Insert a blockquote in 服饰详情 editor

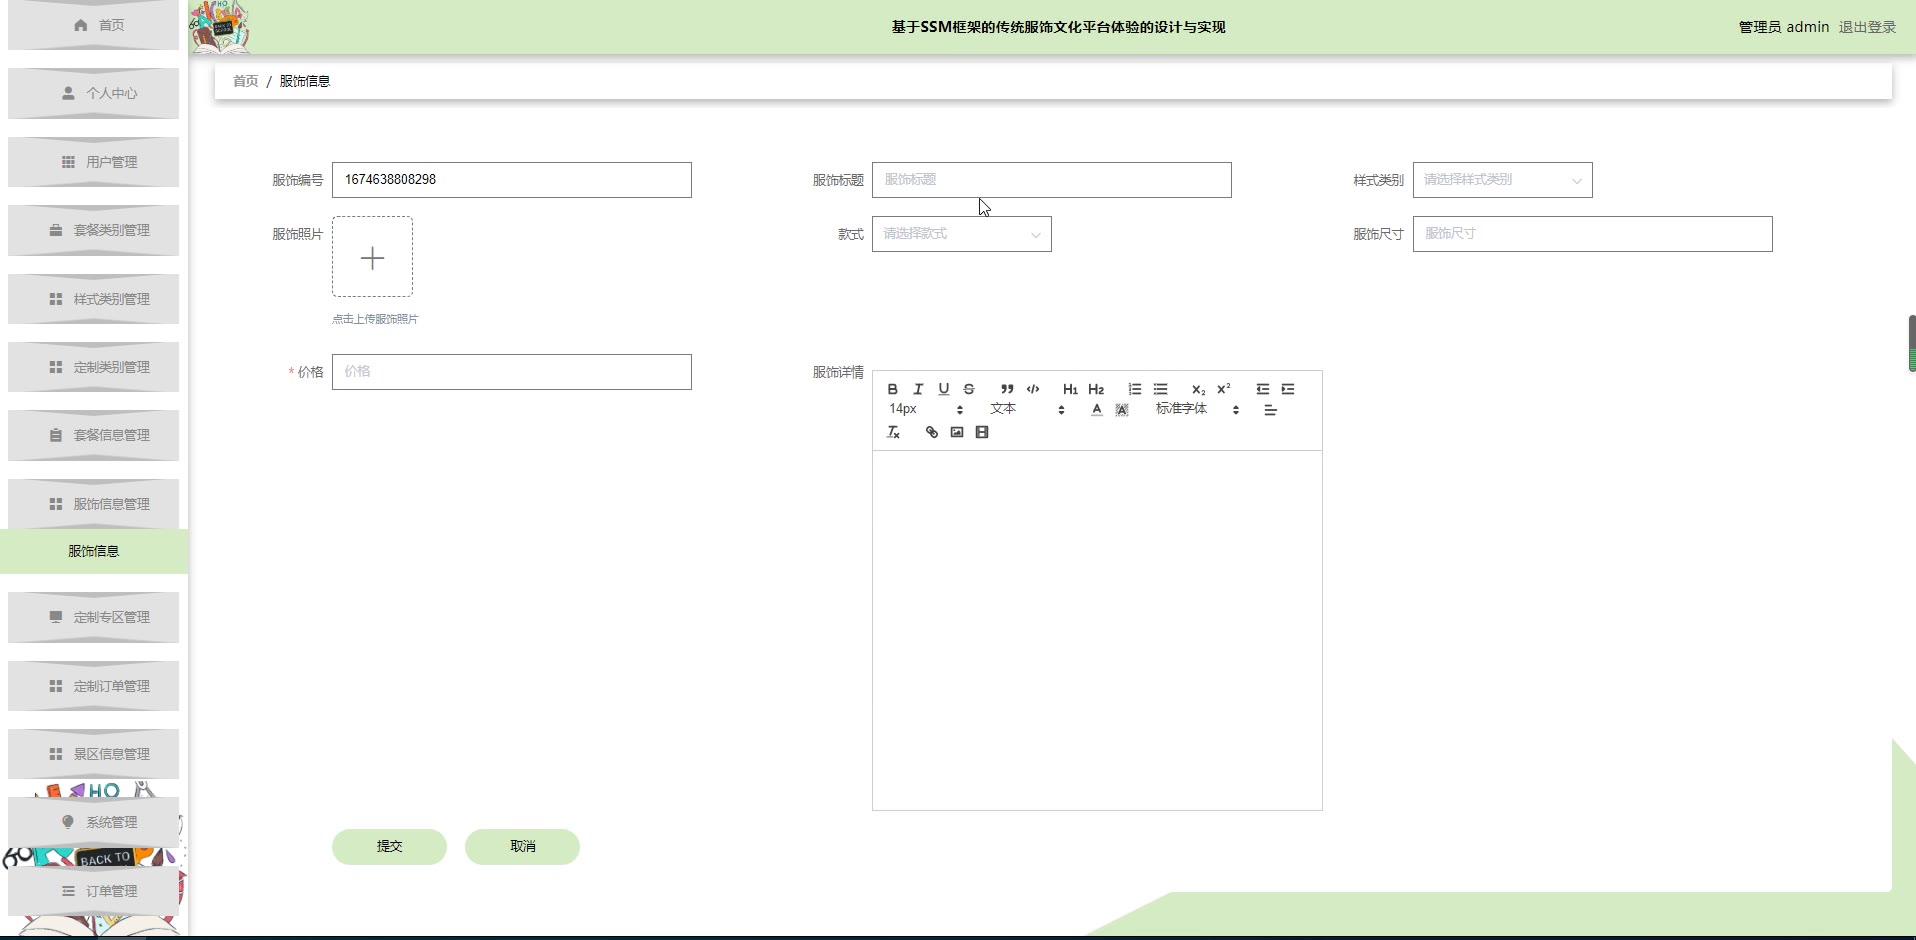[x=1007, y=389]
